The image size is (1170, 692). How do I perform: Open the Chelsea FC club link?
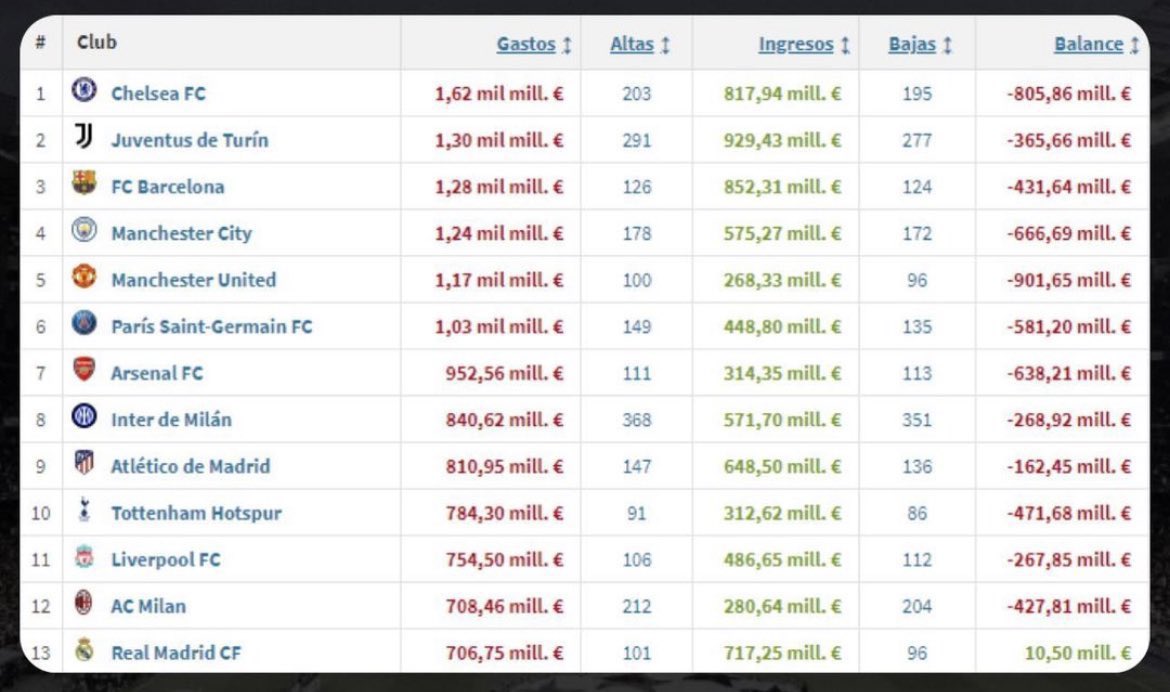tap(158, 93)
